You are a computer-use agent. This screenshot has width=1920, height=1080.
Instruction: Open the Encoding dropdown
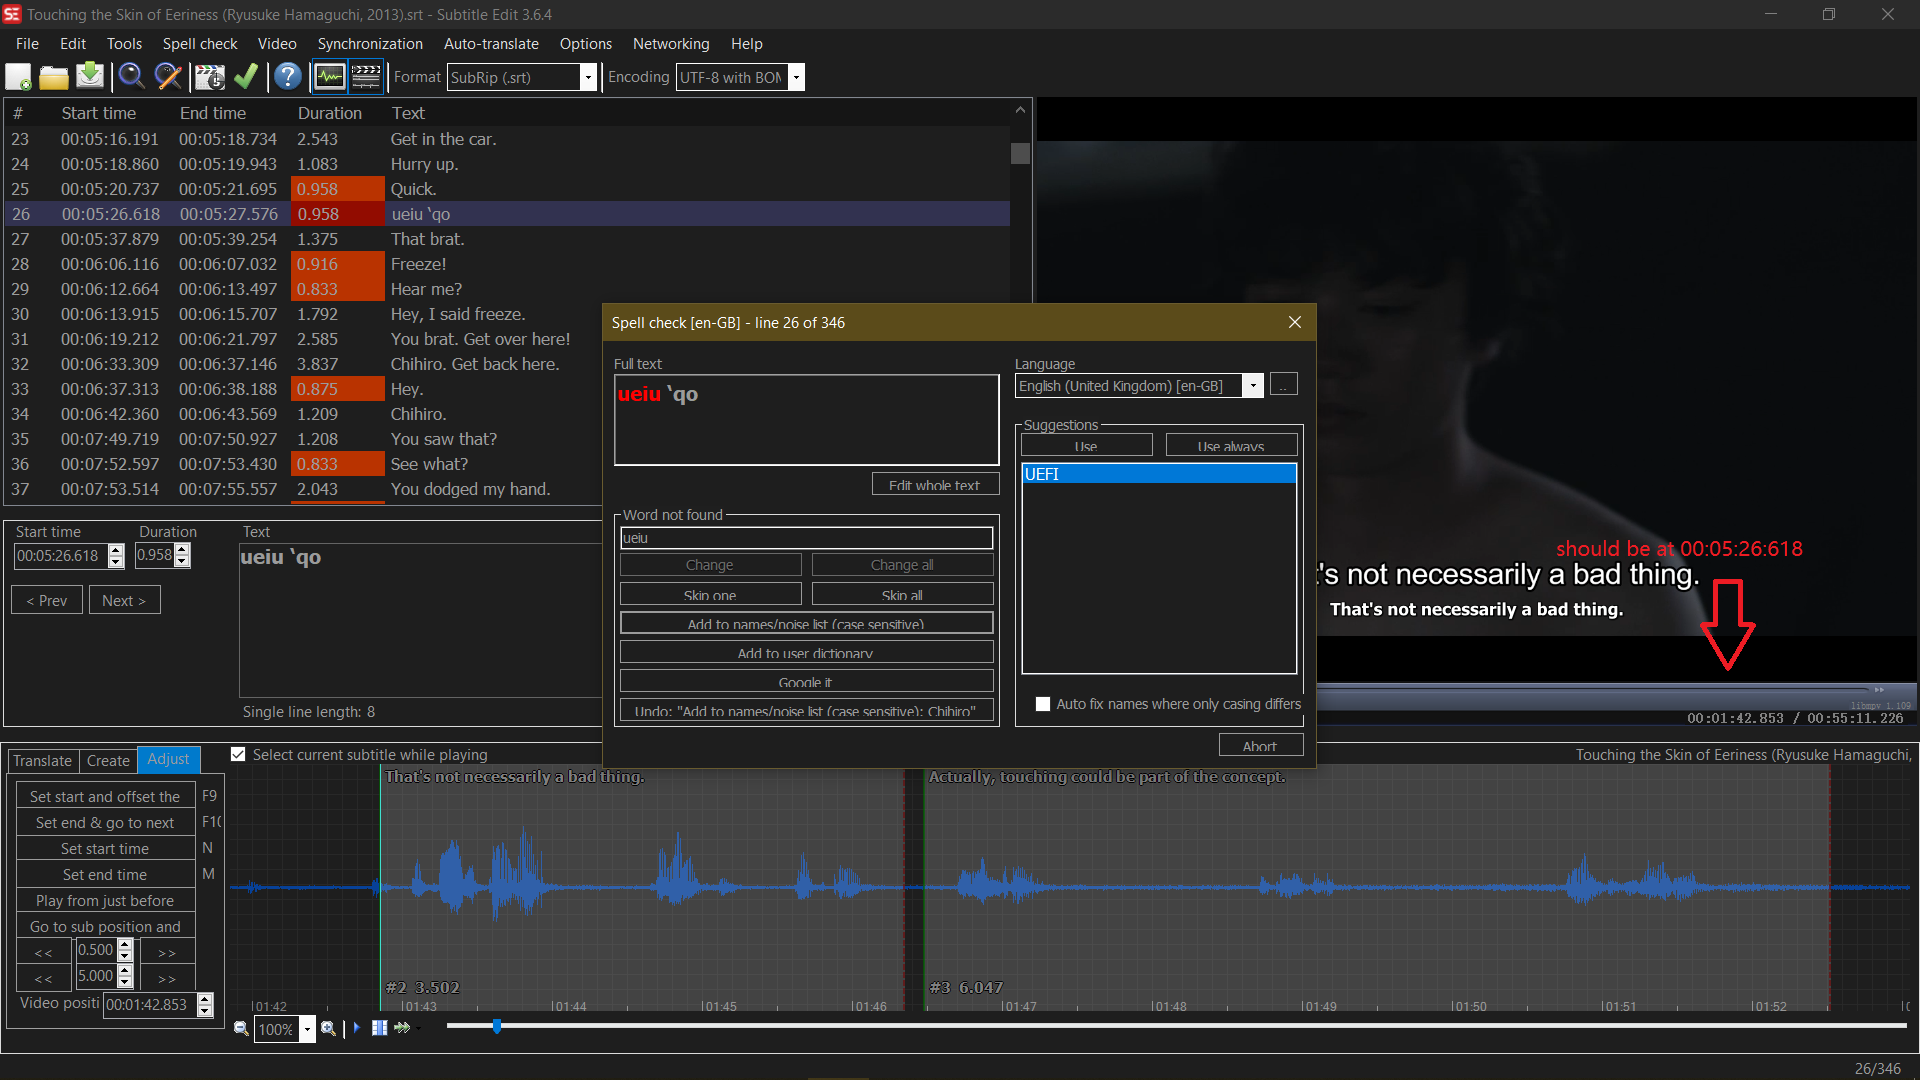tap(796, 77)
